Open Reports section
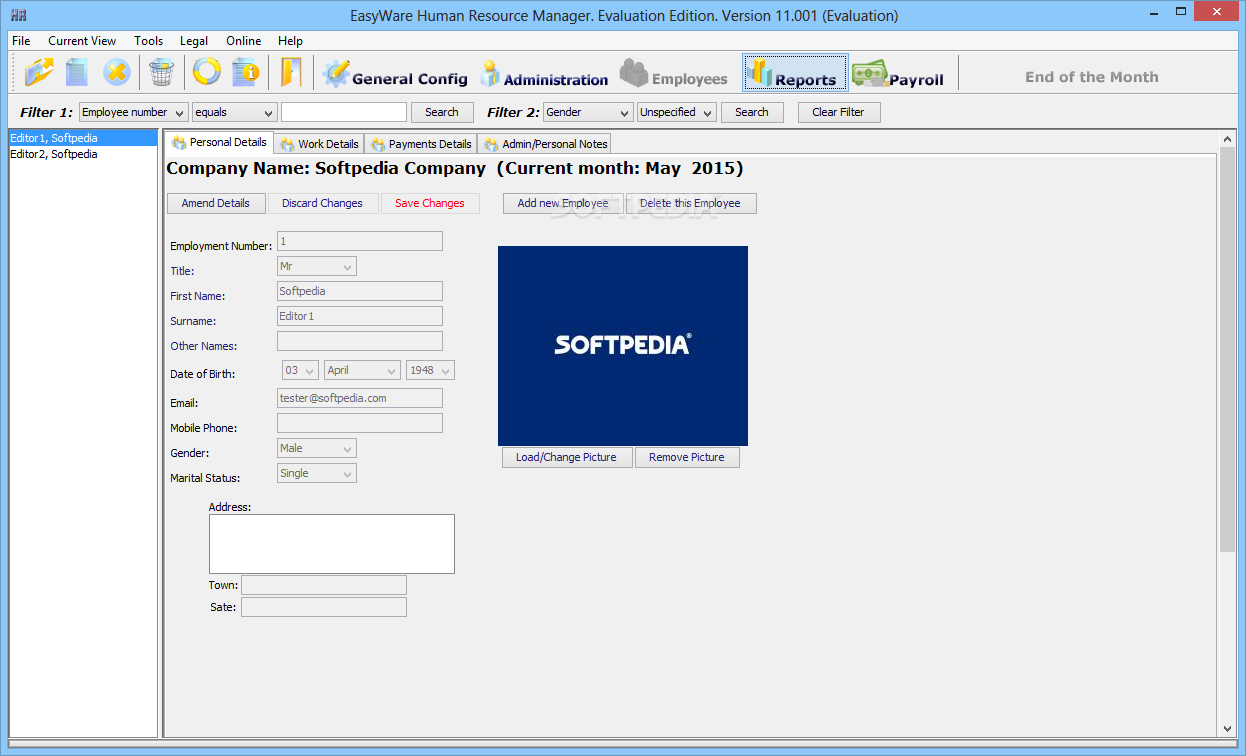The image size is (1246, 756). point(795,73)
